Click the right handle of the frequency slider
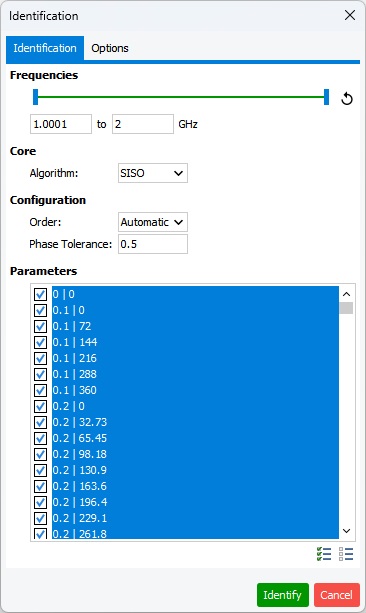Viewport: 366px width, 613px height. [x=327, y=97]
